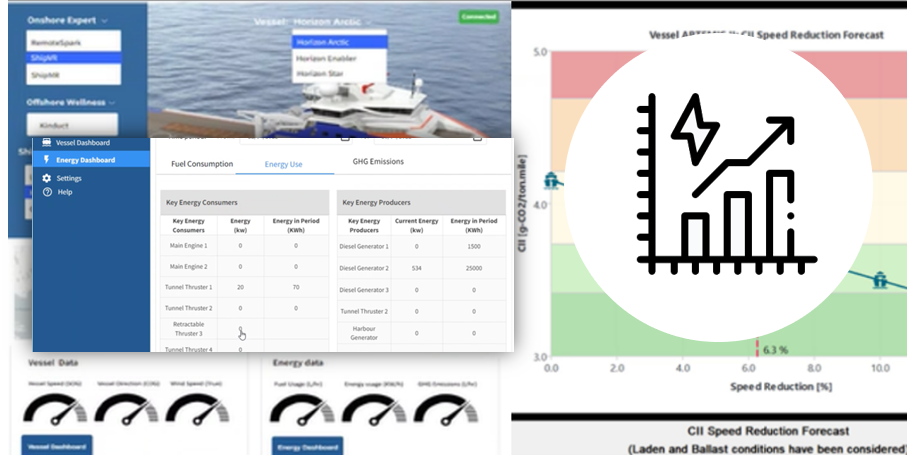
Task: Click the Vessel Dashboard sidebar ship icon
Action: point(46,143)
